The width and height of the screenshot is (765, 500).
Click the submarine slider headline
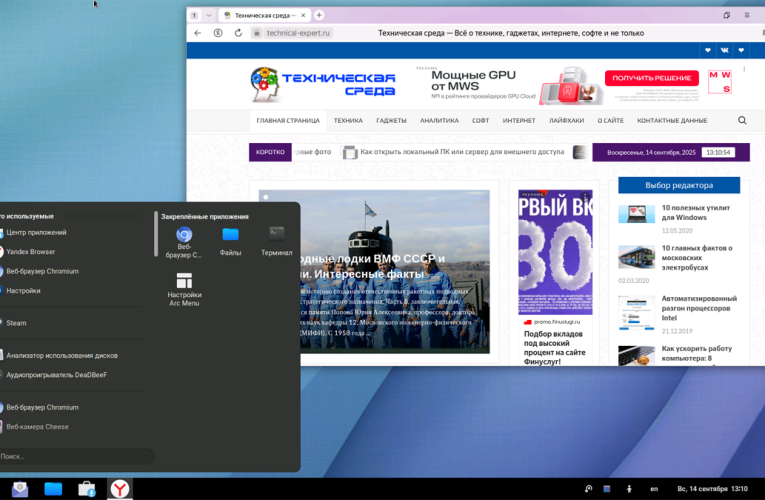pyautogui.click(x=373, y=266)
